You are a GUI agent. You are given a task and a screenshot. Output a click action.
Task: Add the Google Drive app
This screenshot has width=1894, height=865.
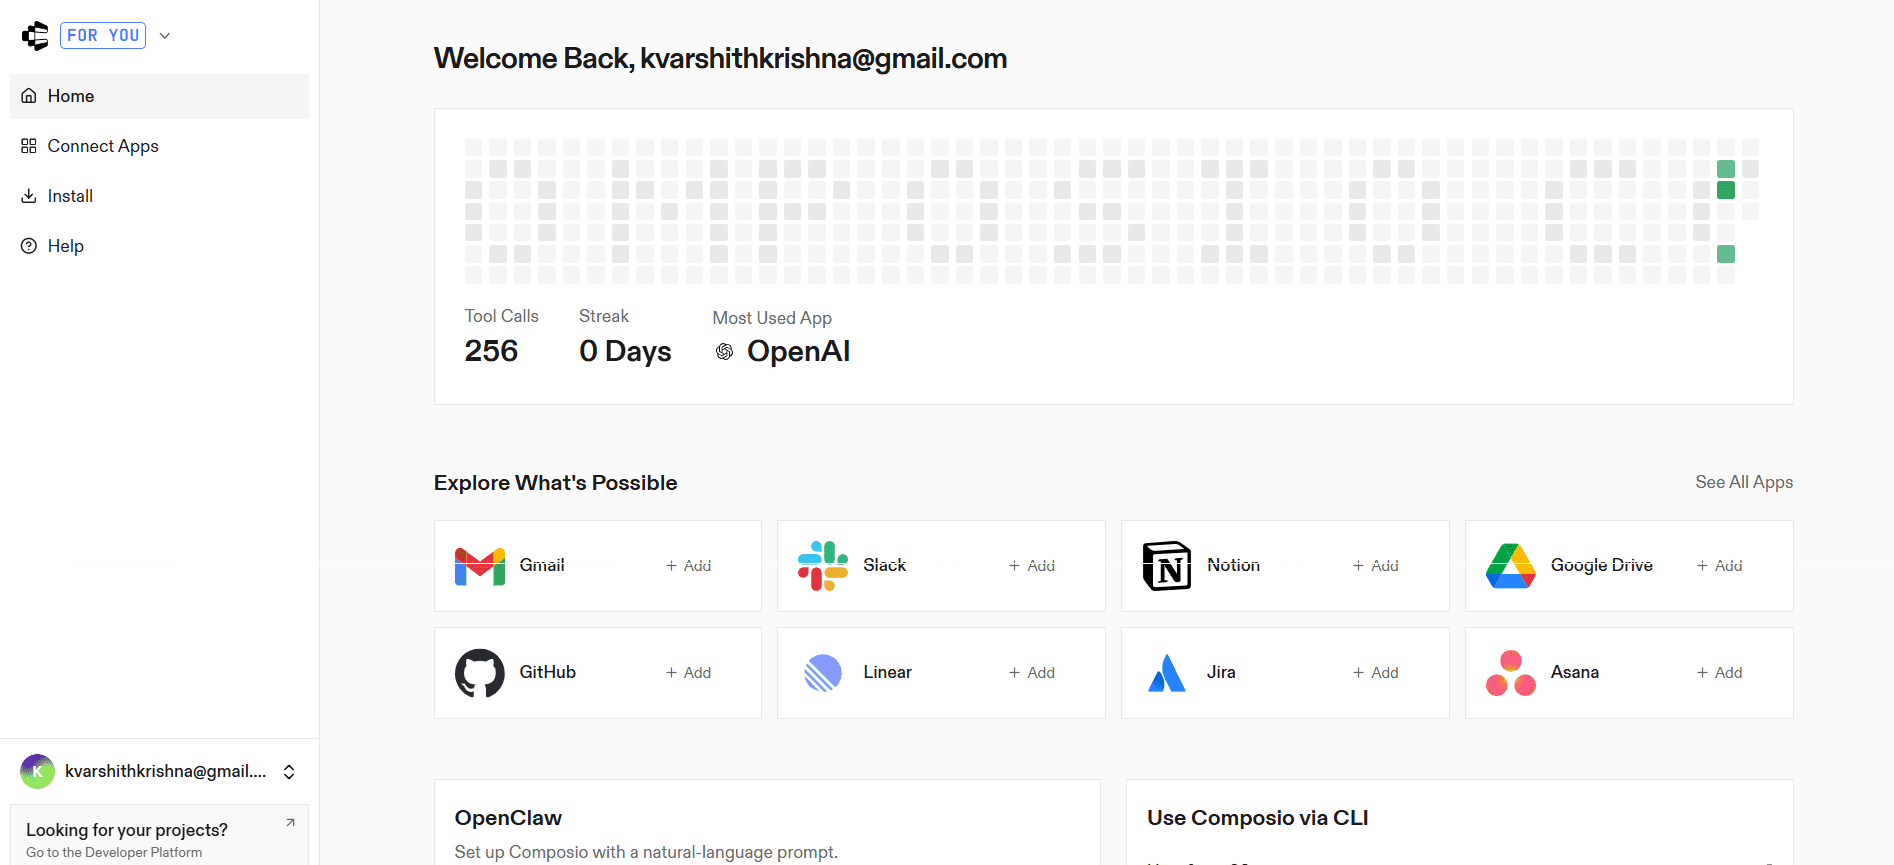tap(1720, 566)
